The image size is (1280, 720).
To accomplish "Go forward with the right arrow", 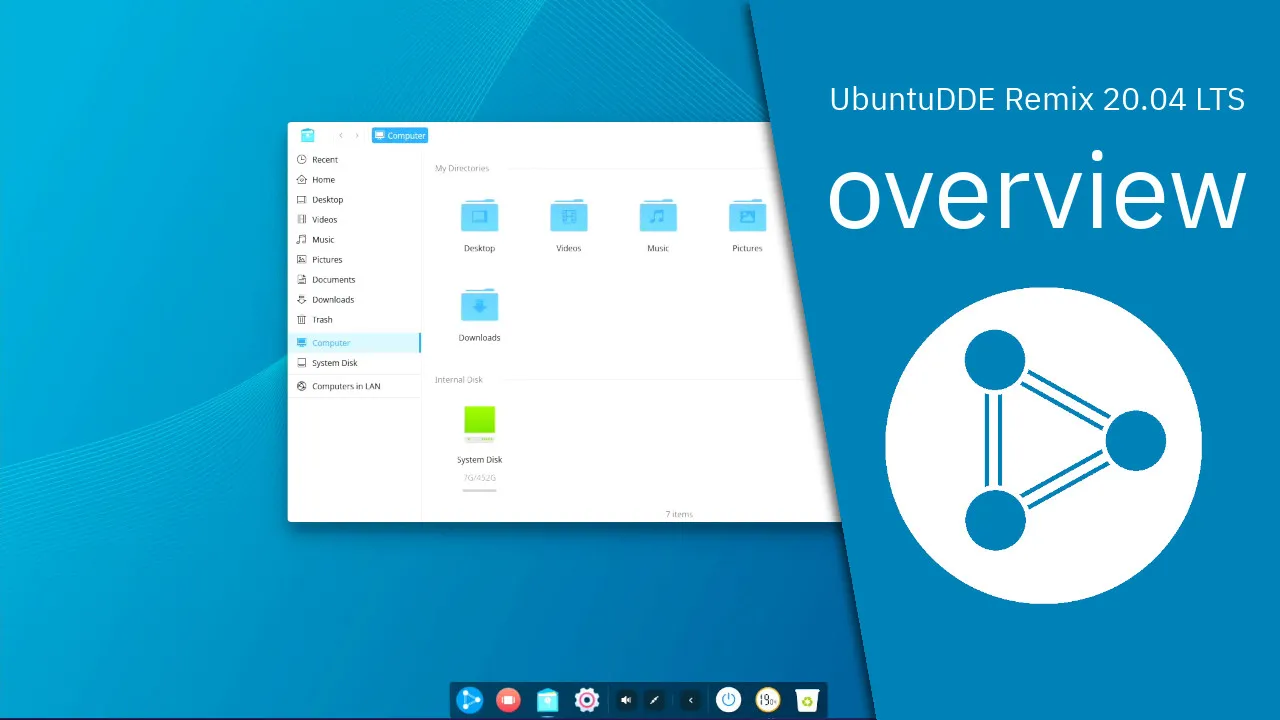I will 357,135.
